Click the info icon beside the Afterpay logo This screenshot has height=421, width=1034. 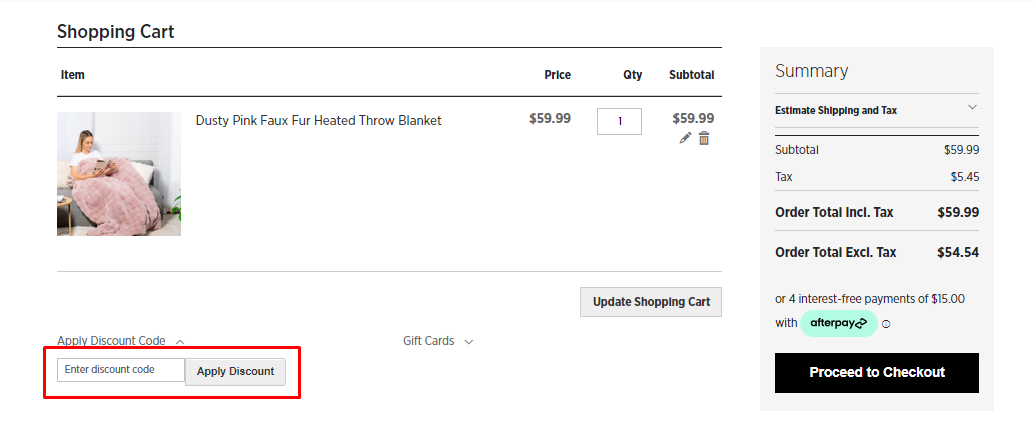886,324
